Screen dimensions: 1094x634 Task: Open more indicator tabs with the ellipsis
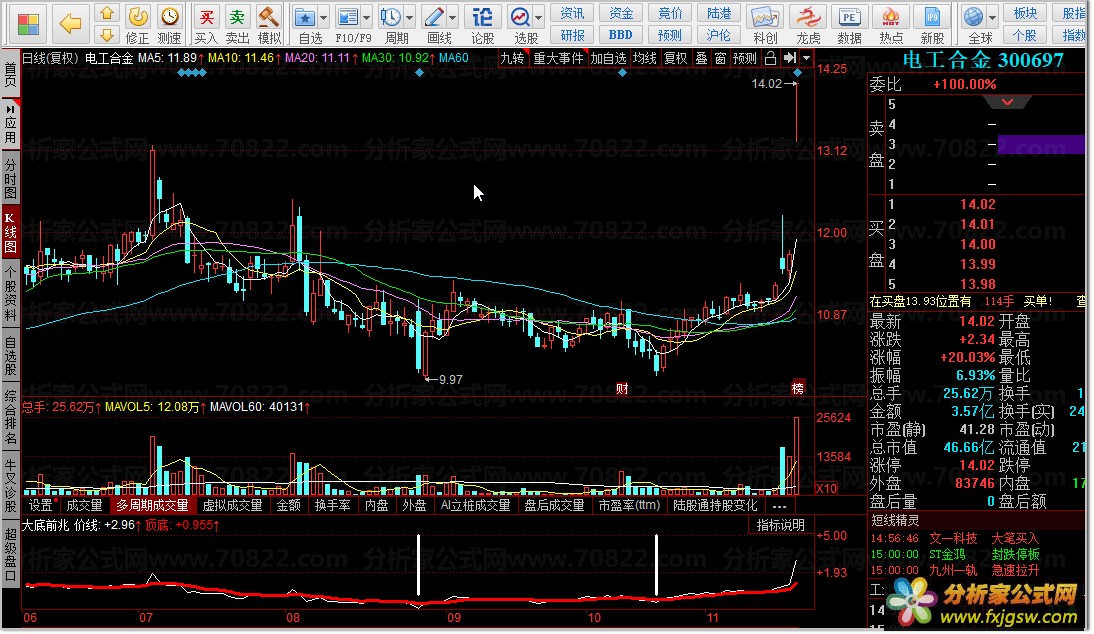tap(779, 506)
